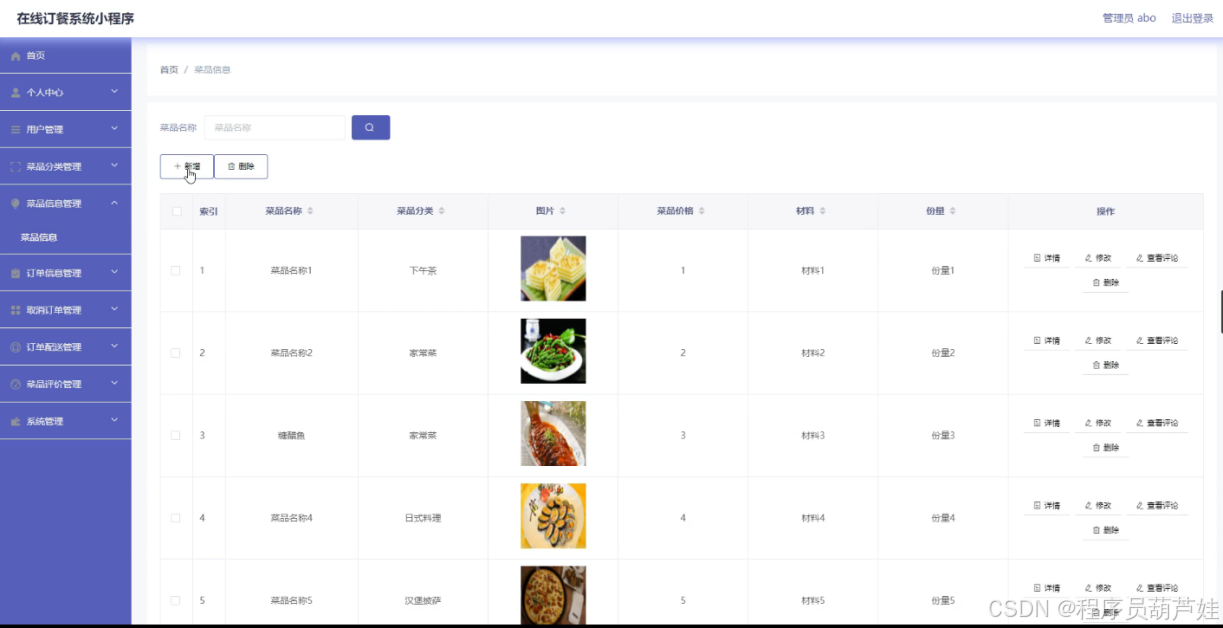
Task: Check the checkbox for 菜品名称1 row
Action: pyautogui.click(x=176, y=271)
